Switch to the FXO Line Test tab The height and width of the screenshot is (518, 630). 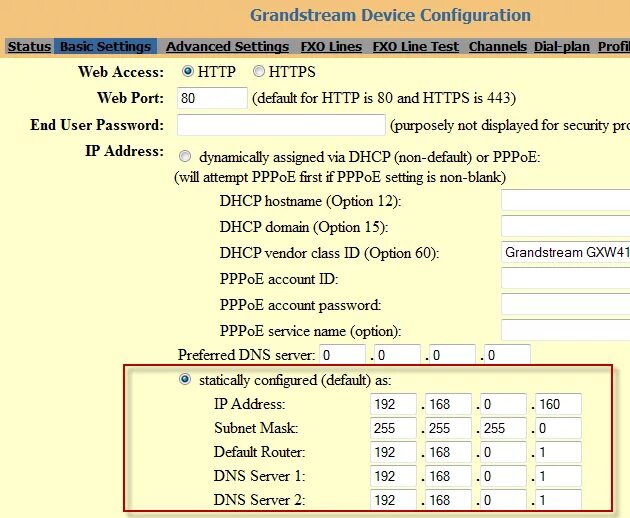415,47
